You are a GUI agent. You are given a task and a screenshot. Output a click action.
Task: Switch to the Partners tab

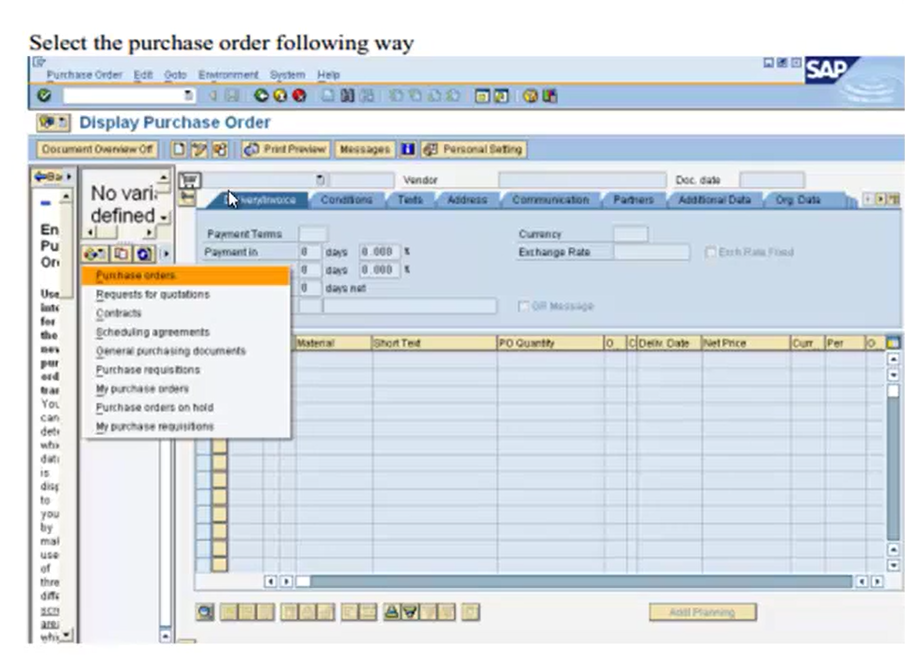tap(633, 200)
